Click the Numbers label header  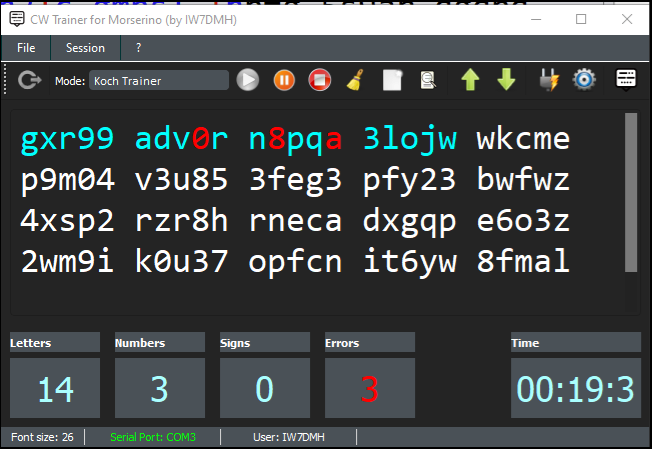[x=160, y=343]
